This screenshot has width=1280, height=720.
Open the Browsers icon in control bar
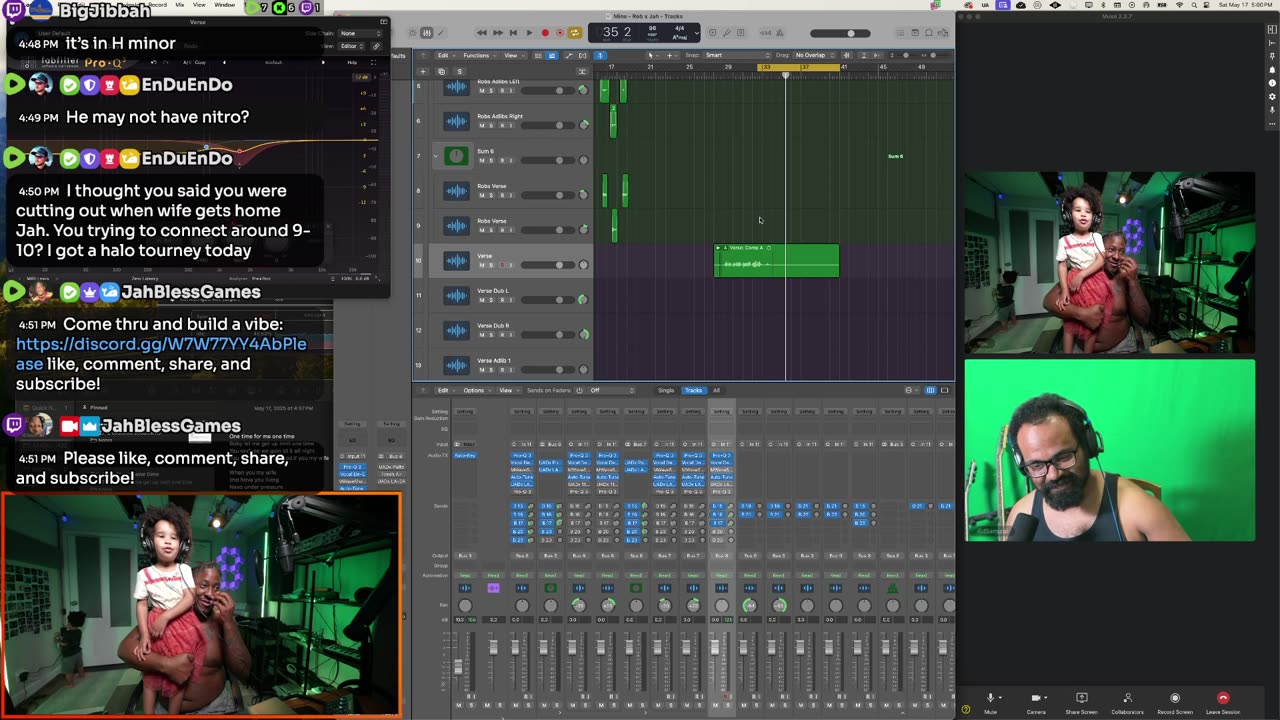pyautogui.click(x=943, y=33)
